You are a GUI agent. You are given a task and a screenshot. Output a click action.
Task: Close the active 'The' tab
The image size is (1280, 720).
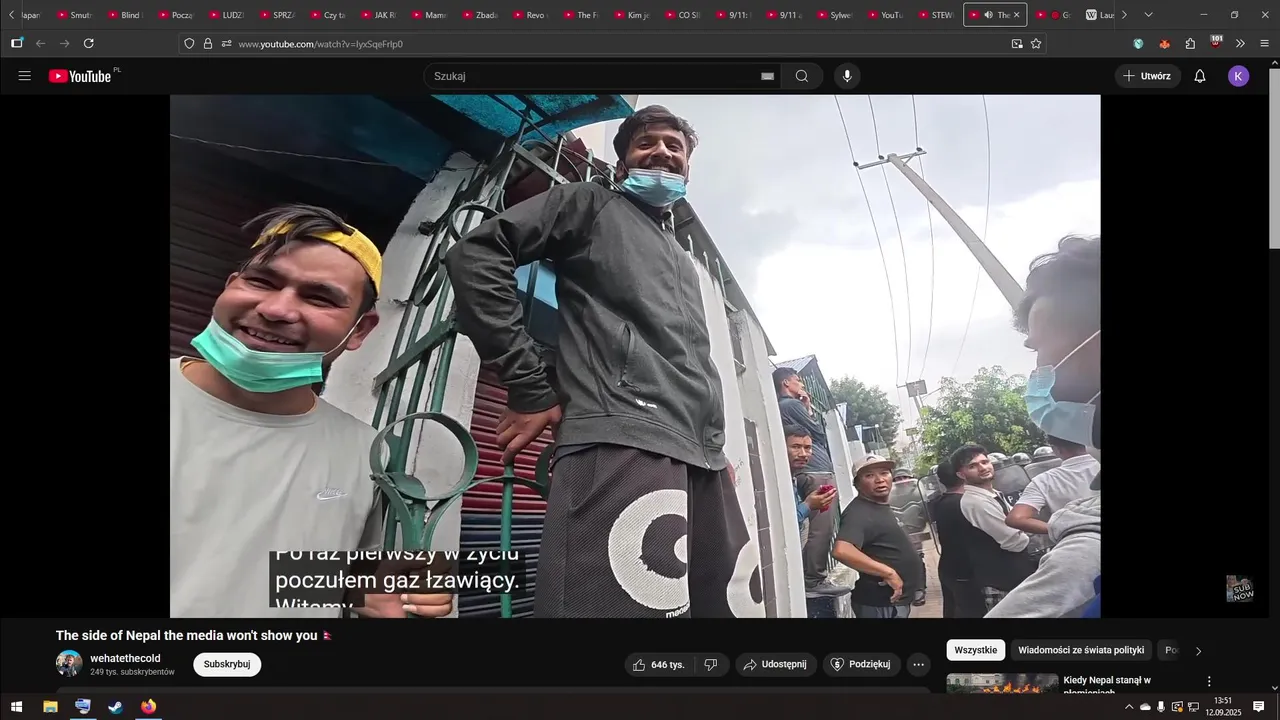click(x=1017, y=15)
